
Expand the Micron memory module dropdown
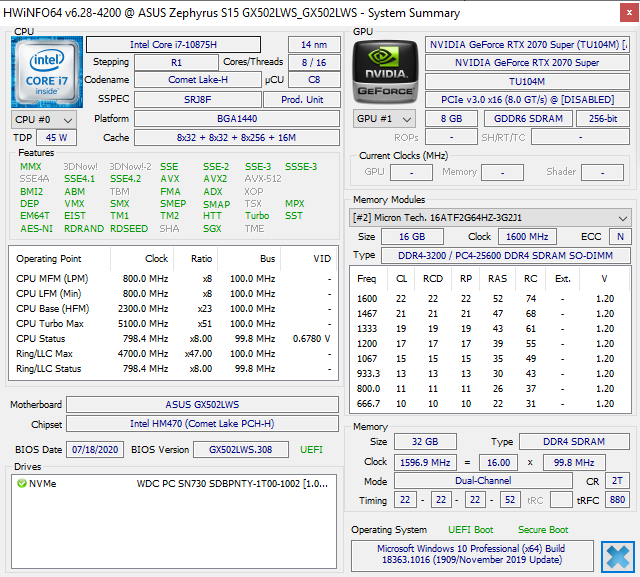490,218
